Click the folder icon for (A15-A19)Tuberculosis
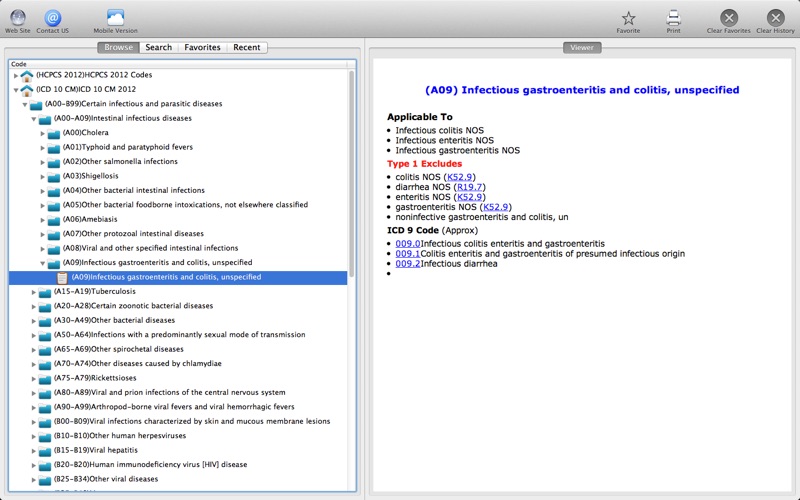Viewport: 800px width, 500px height. [x=45, y=292]
